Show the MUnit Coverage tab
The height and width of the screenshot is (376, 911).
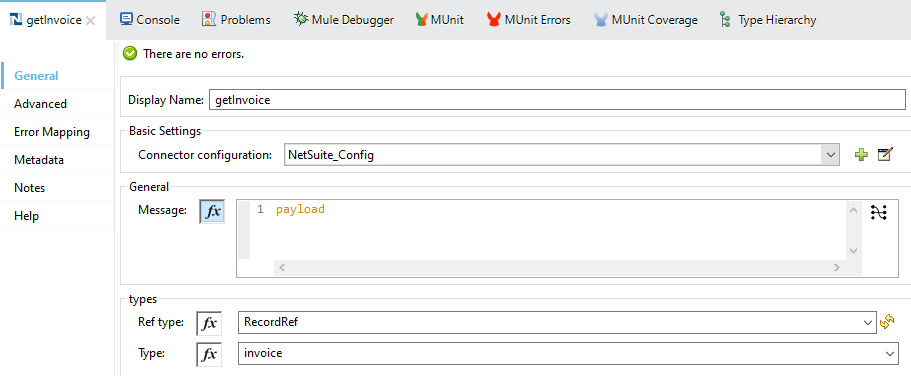tap(645, 20)
